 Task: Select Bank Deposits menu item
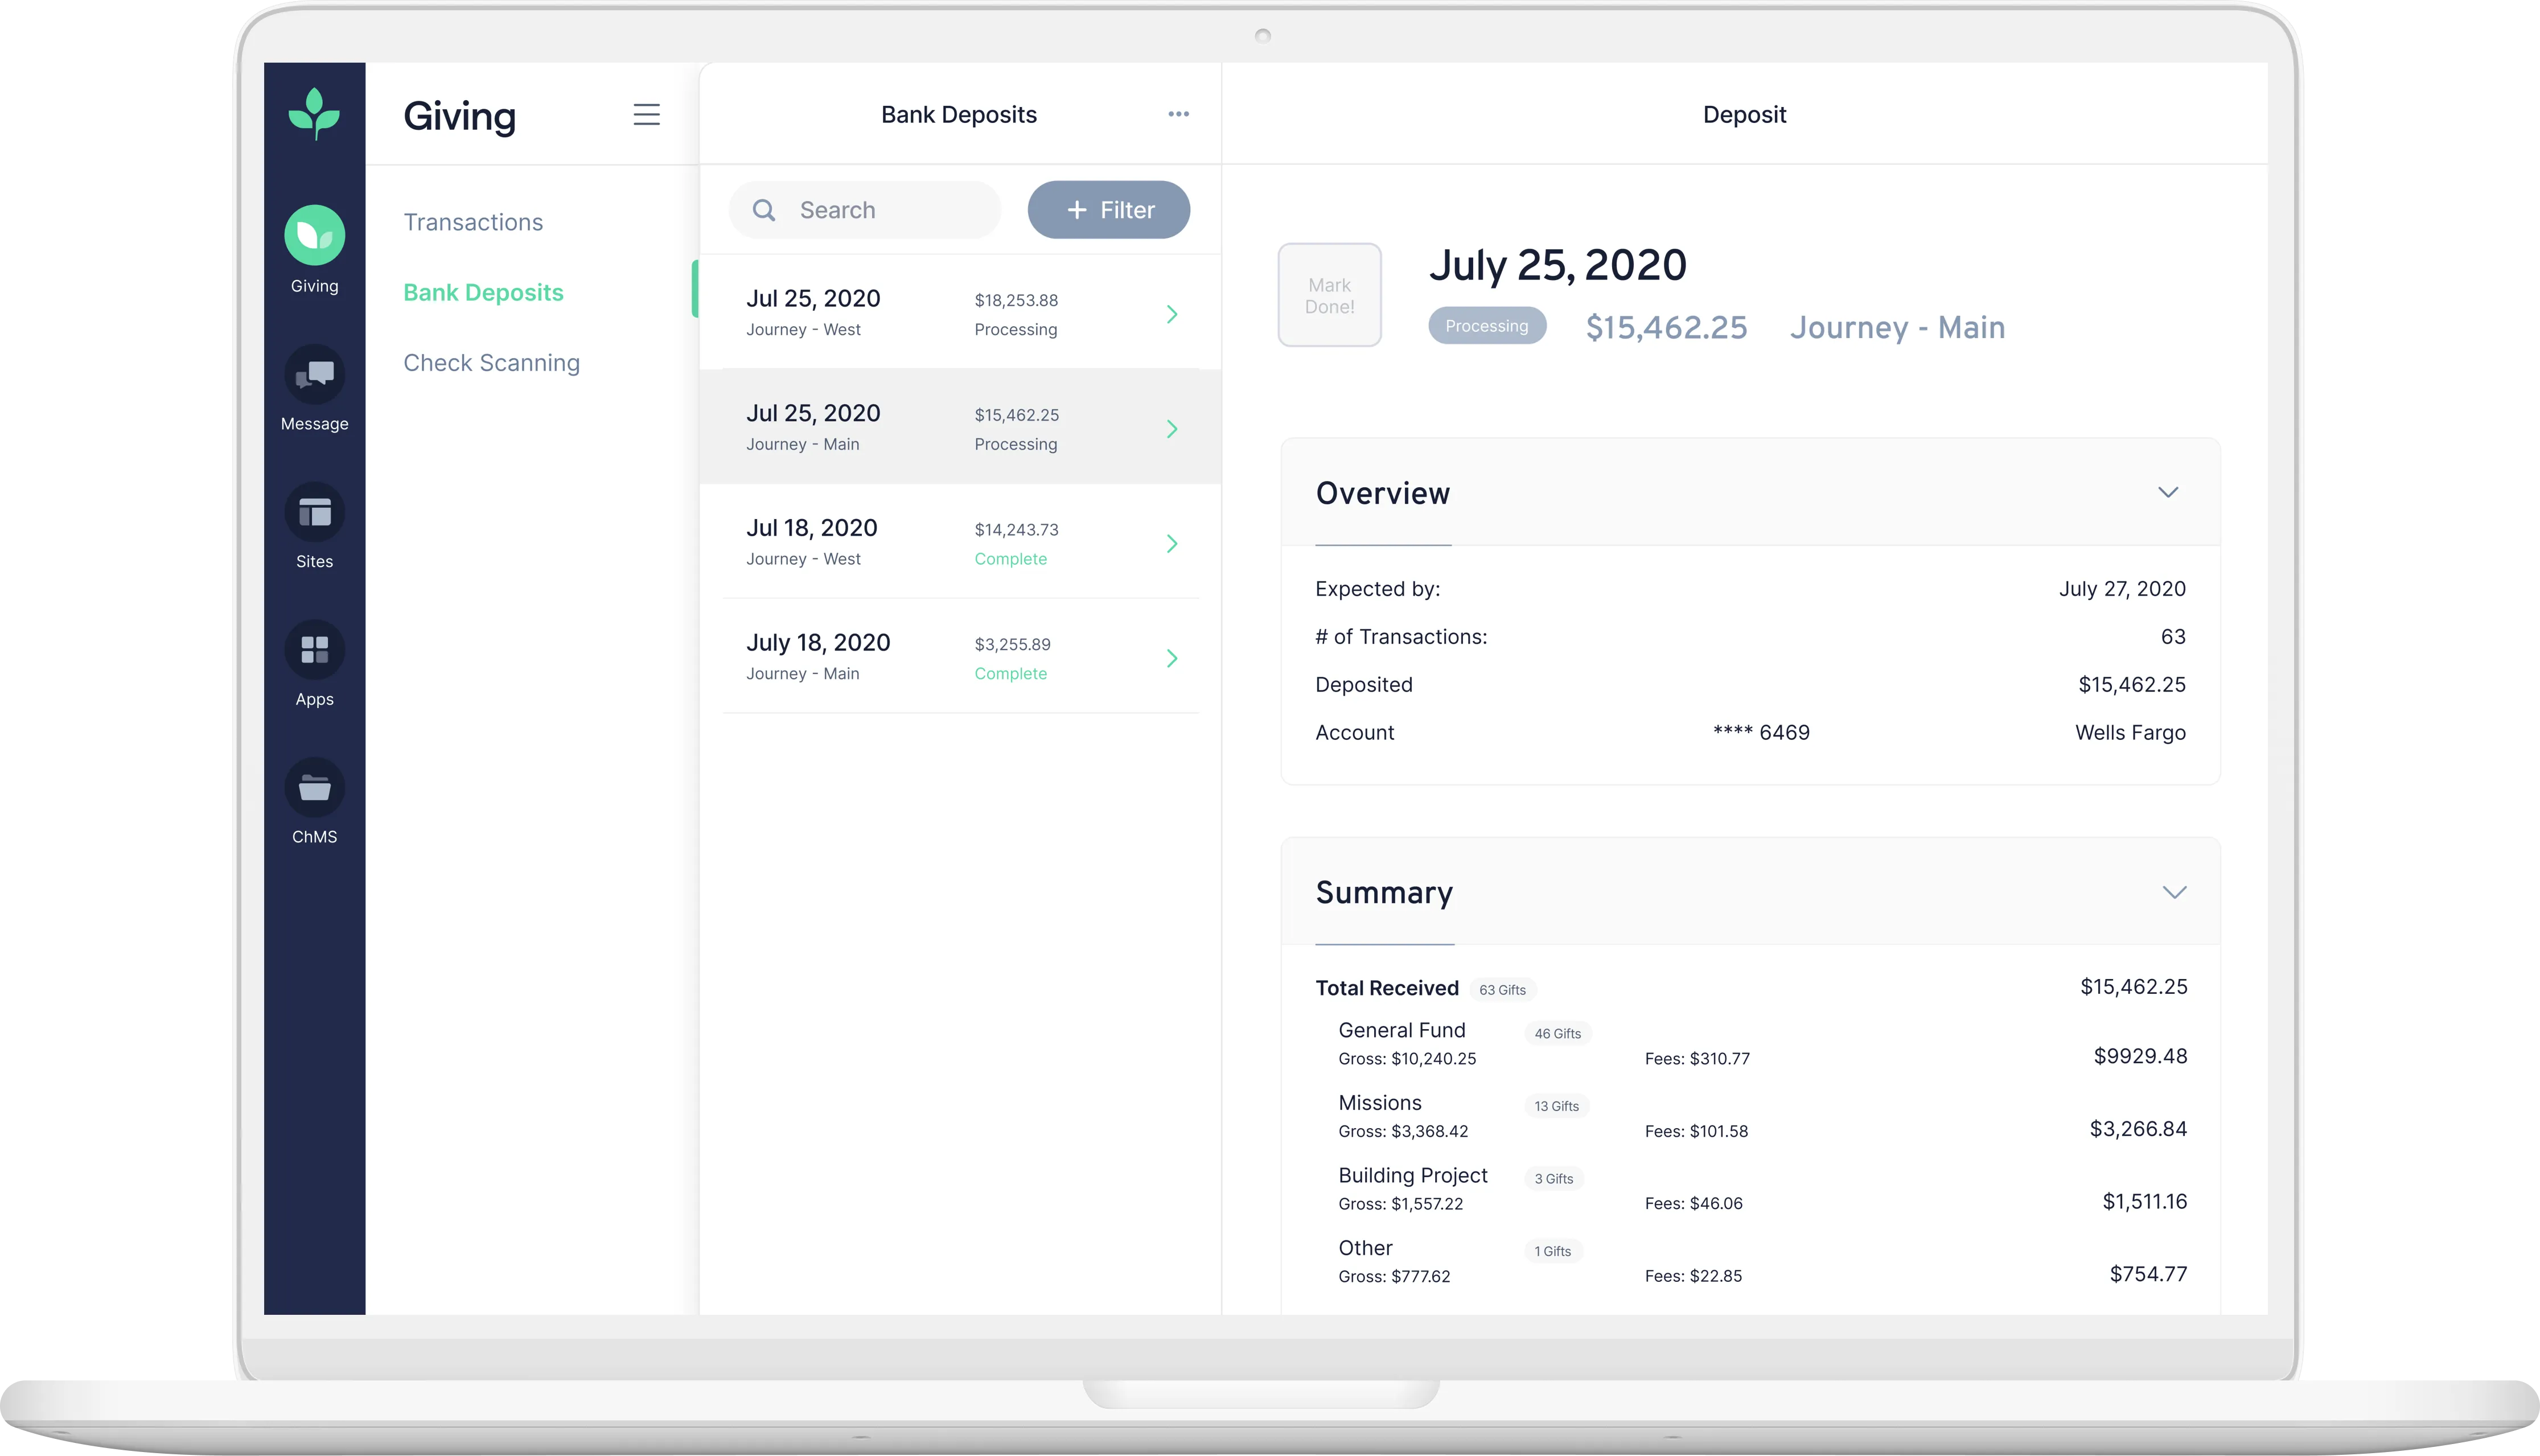483,292
